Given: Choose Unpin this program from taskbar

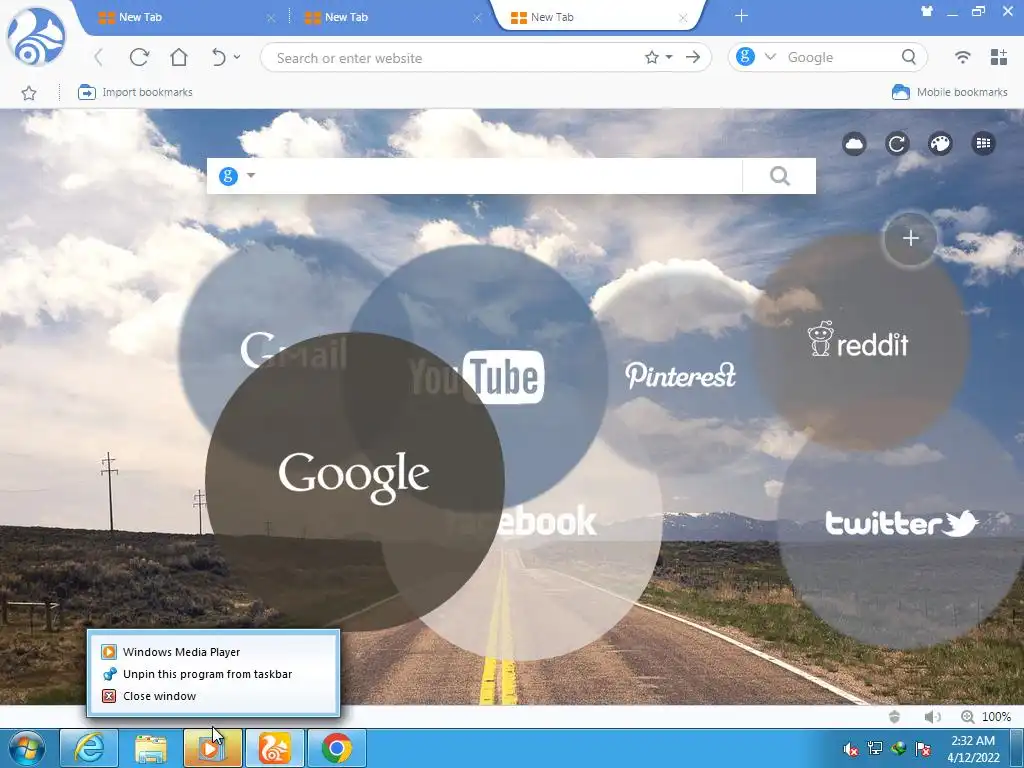Looking at the screenshot, I should click(x=214, y=674).
